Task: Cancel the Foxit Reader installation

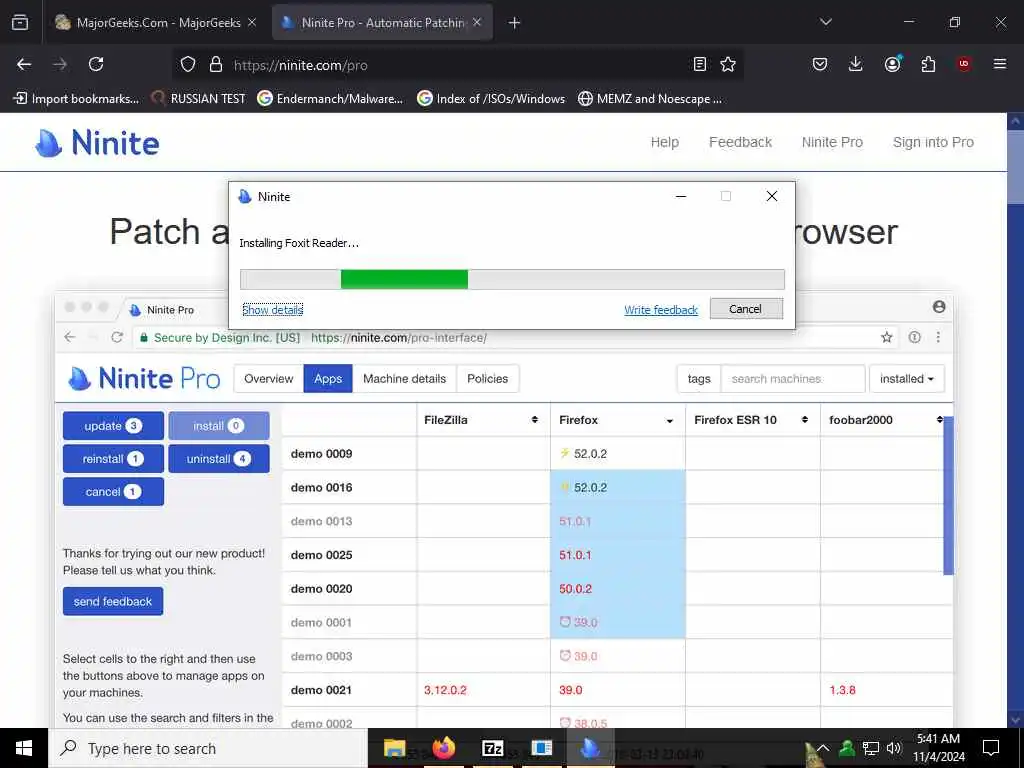Action: [x=746, y=309]
